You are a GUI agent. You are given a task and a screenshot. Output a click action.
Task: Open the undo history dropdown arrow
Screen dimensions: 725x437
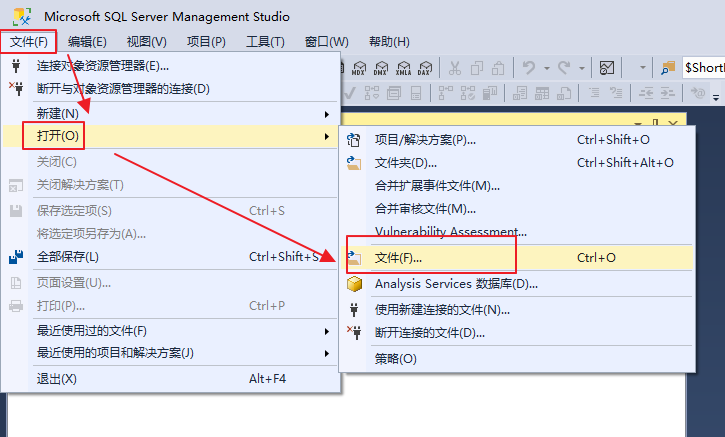pos(546,68)
